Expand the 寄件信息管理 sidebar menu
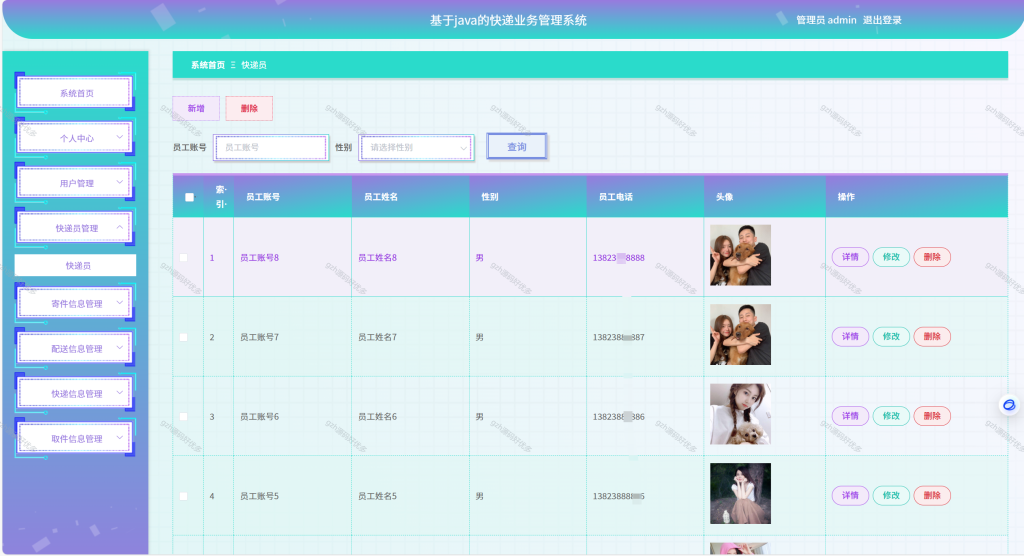The width and height of the screenshot is (1024, 556). click(x=75, y=303)
